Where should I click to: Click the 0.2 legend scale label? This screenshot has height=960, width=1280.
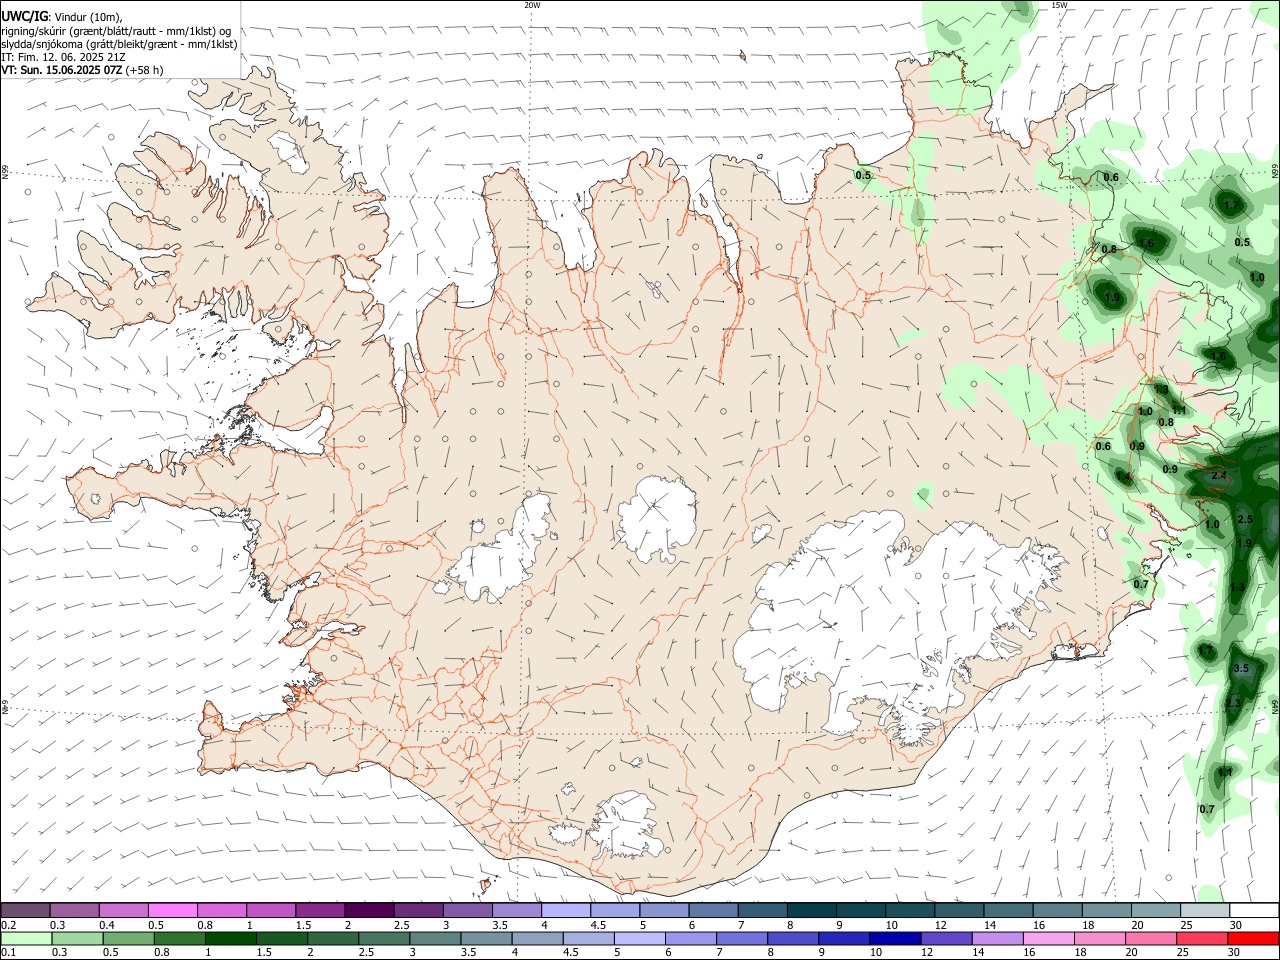tap(9, 925)
